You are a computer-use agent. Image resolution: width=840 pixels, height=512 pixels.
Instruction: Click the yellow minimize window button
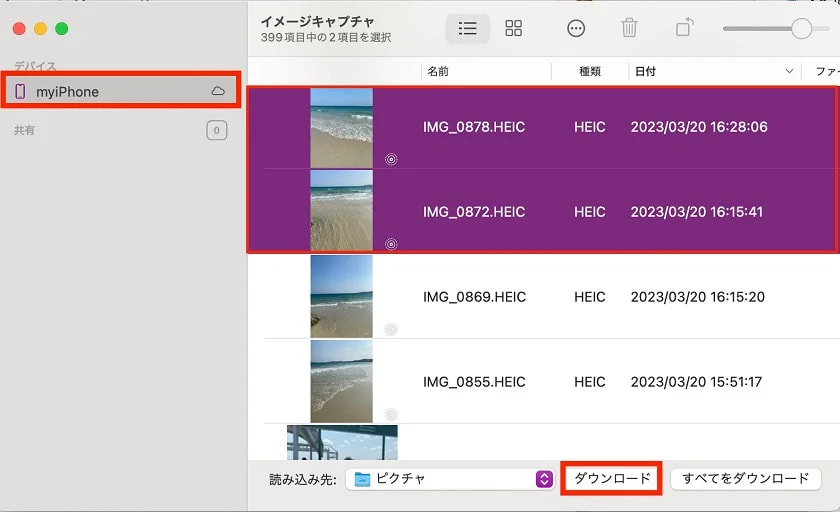tap(40, 28)
